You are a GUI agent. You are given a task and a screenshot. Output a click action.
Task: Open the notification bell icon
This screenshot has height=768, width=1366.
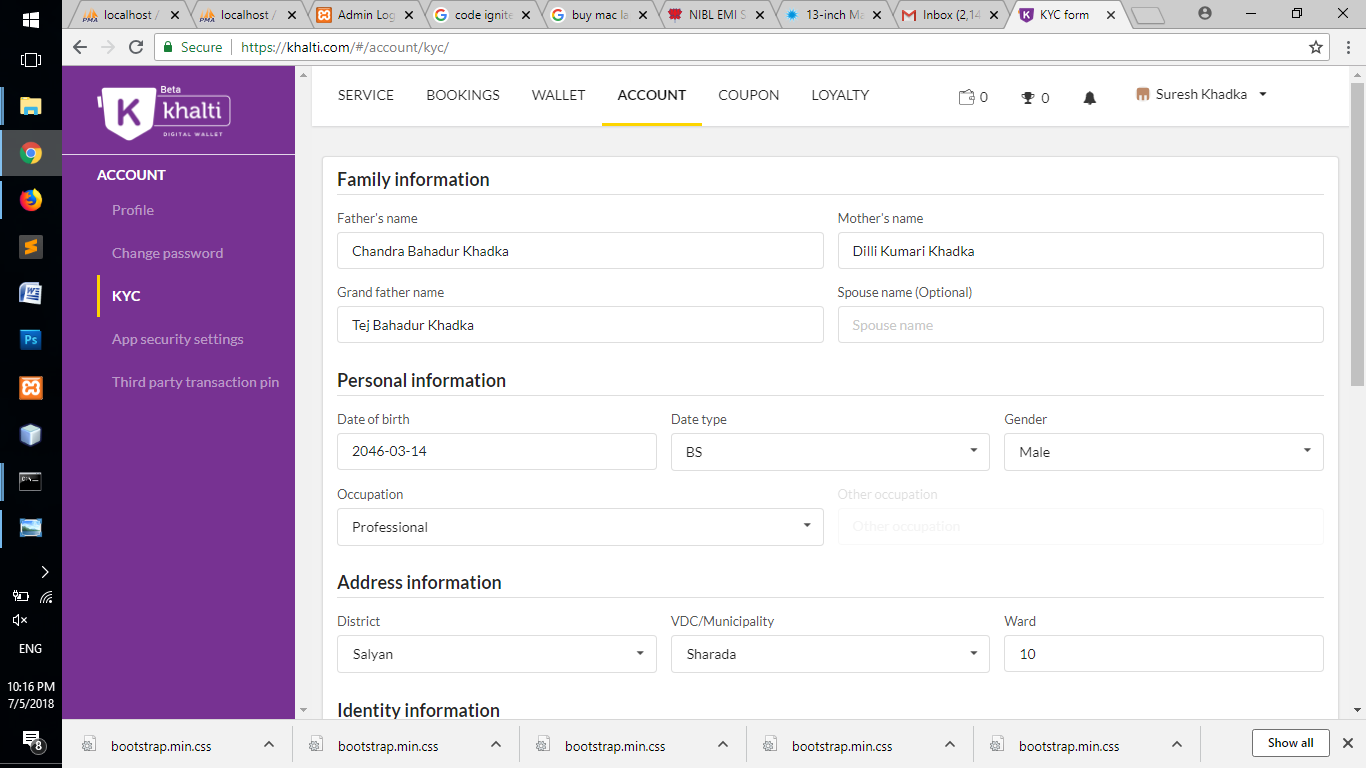1090,98
